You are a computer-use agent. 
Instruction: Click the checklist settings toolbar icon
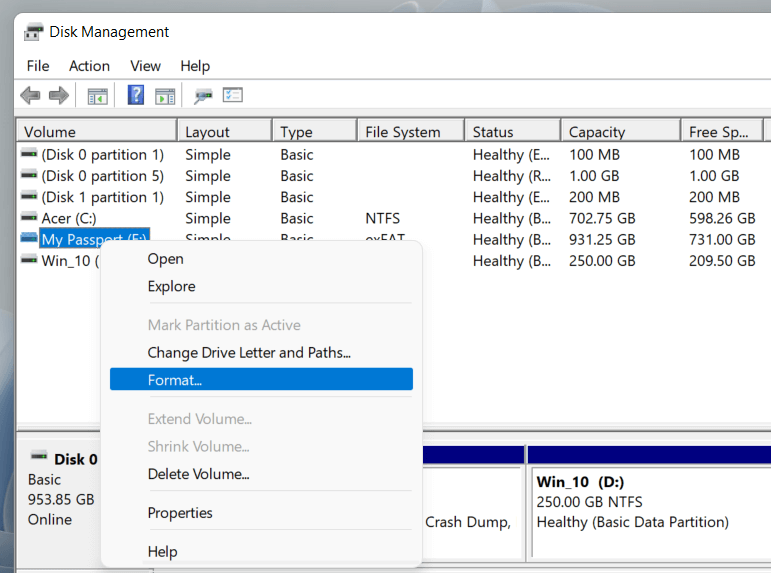pos(233,96)
